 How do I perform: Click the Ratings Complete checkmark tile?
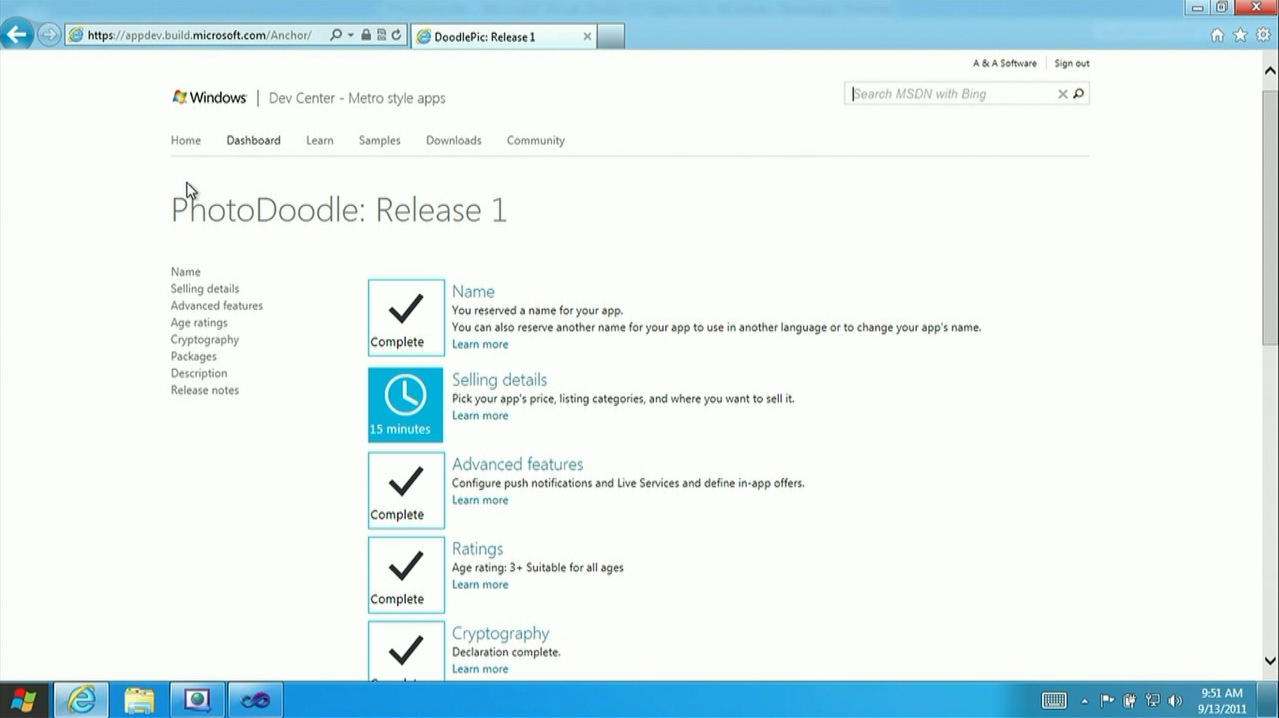click(406, 575)
